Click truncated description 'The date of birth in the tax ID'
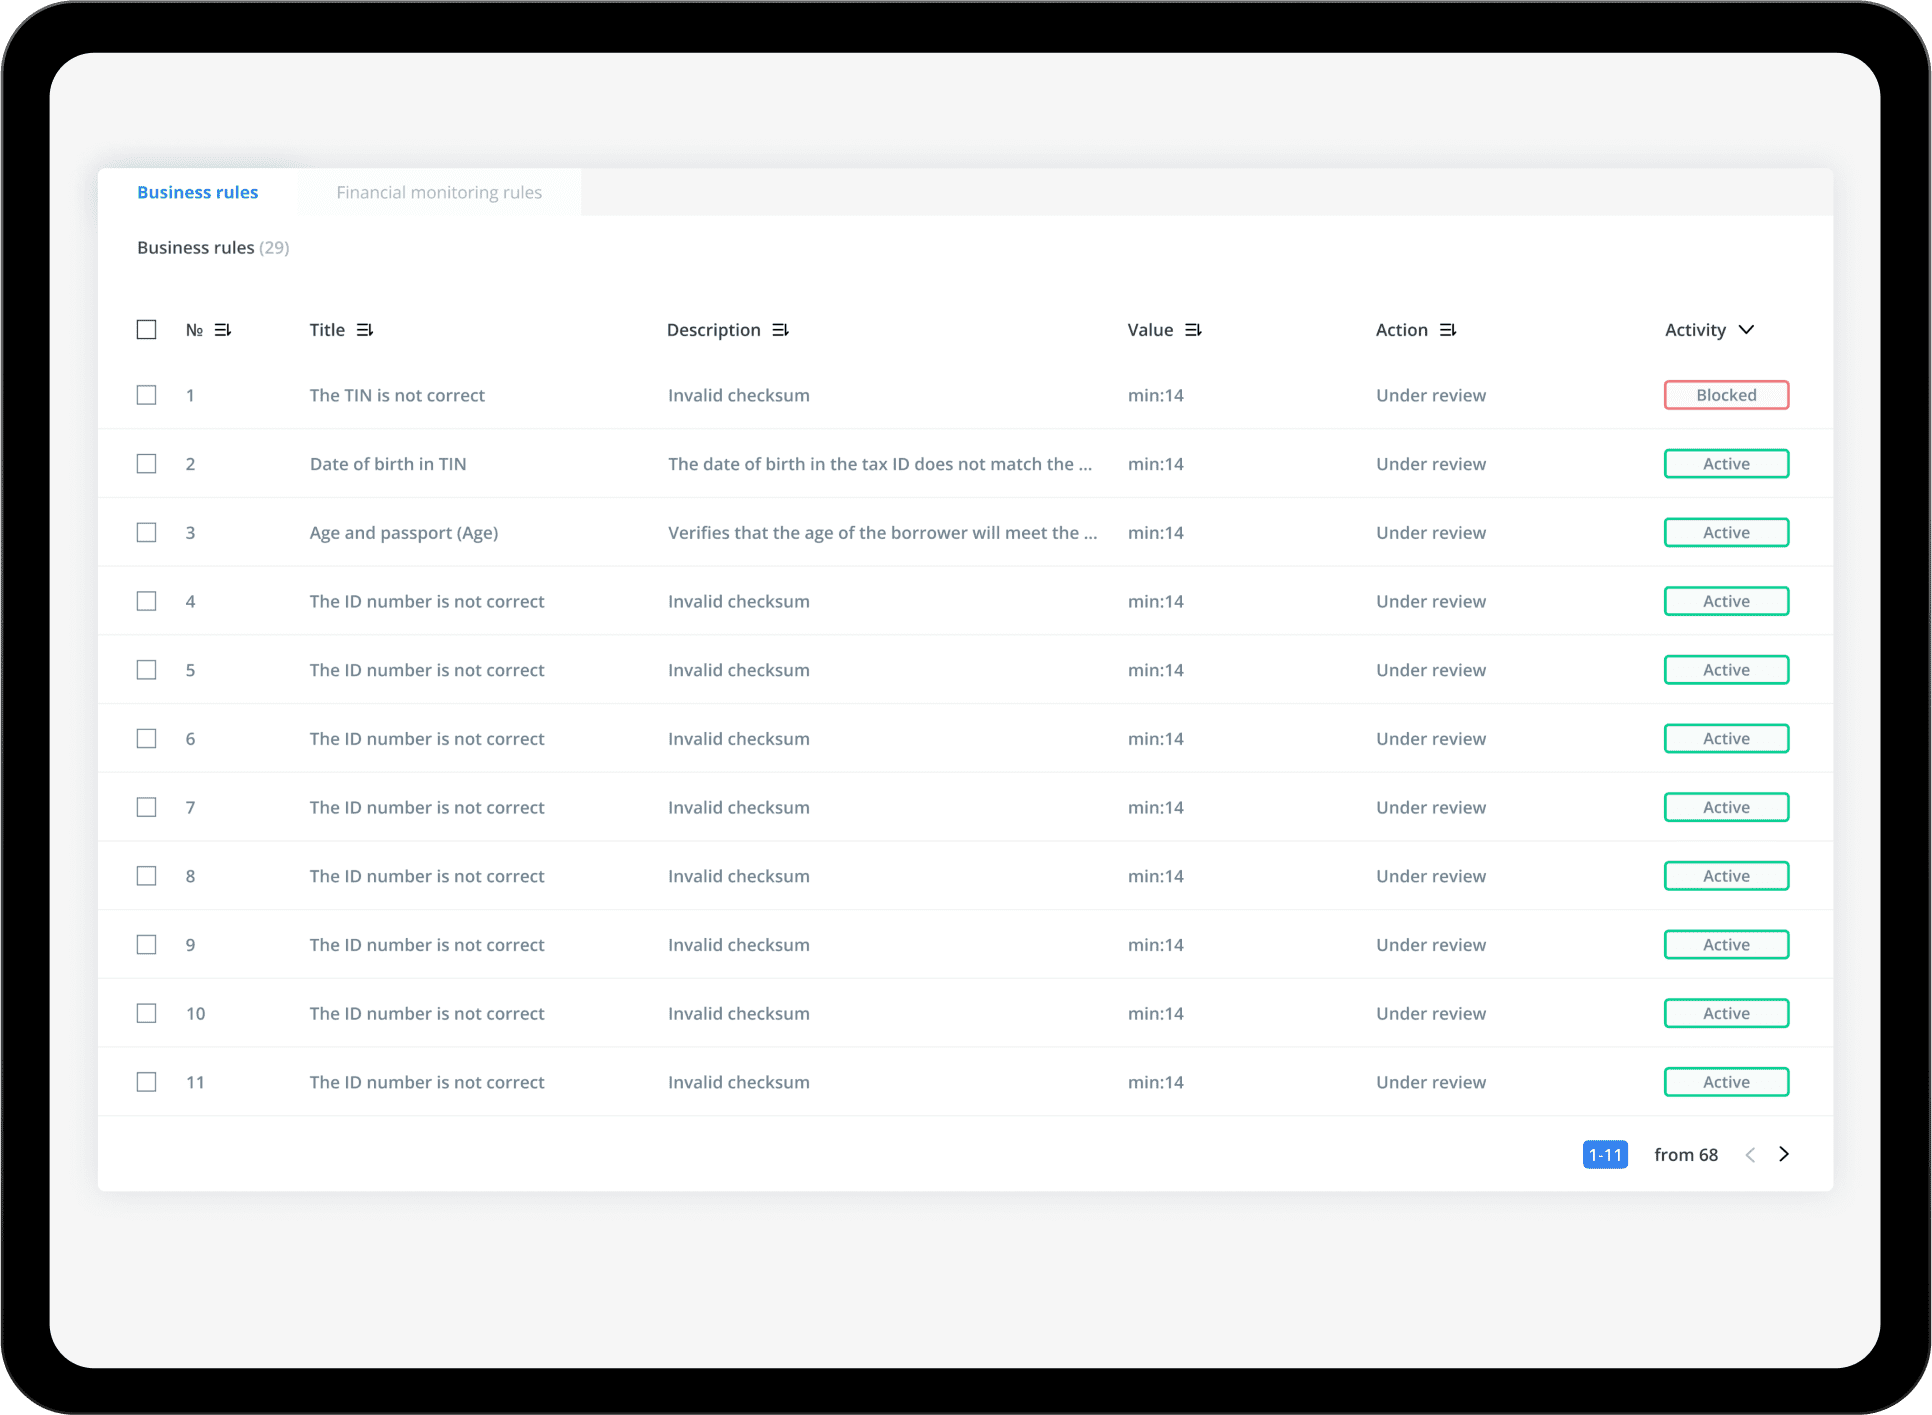Viewport: 1932px width, 1415px height. click(880, 464)
